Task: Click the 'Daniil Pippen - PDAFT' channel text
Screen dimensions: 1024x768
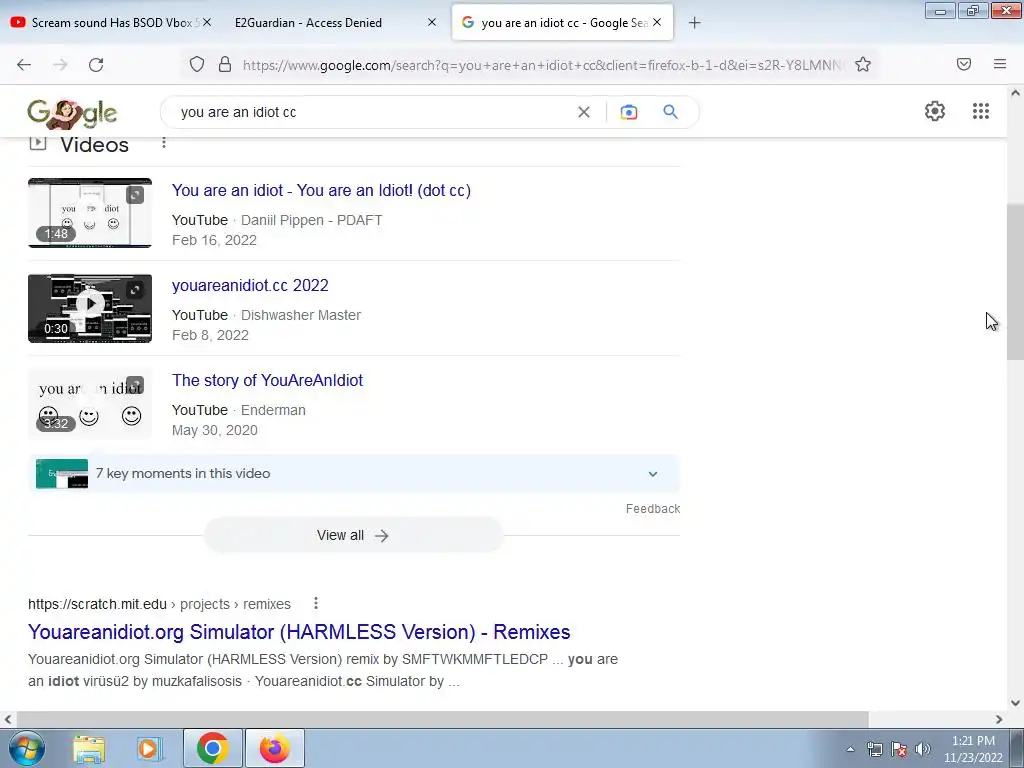Action: pos(312,220)
